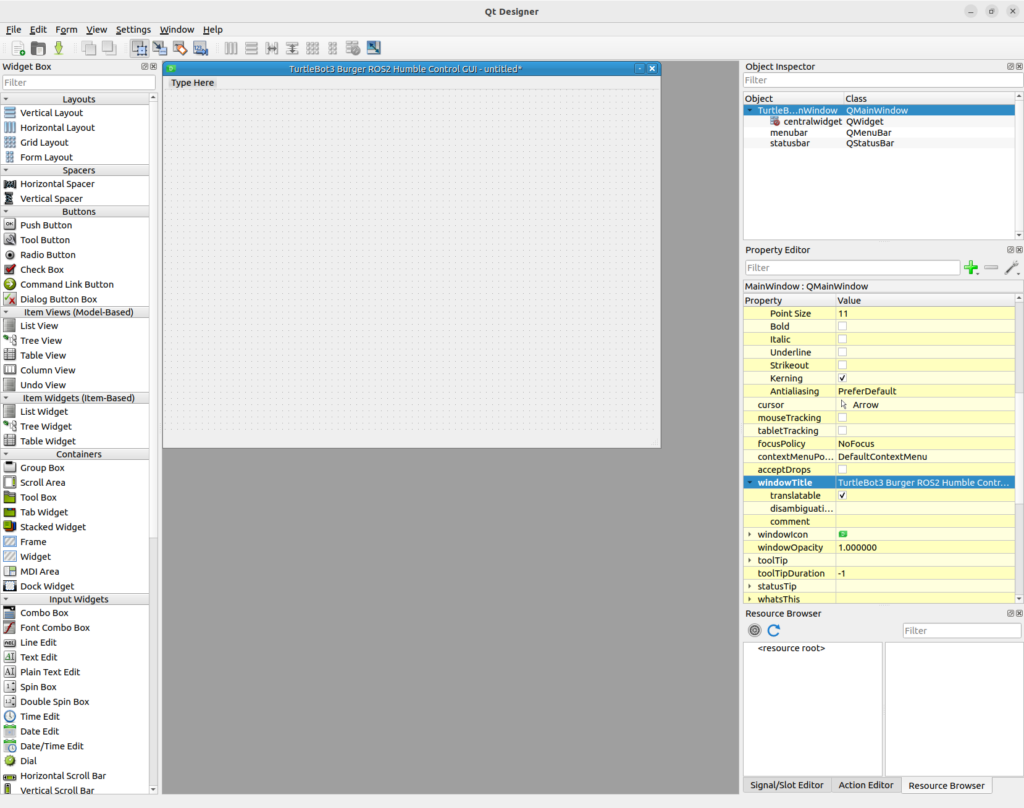Click Lay Out in Form Layout icon
This screenshot has height=808, width=1024.
332,48
